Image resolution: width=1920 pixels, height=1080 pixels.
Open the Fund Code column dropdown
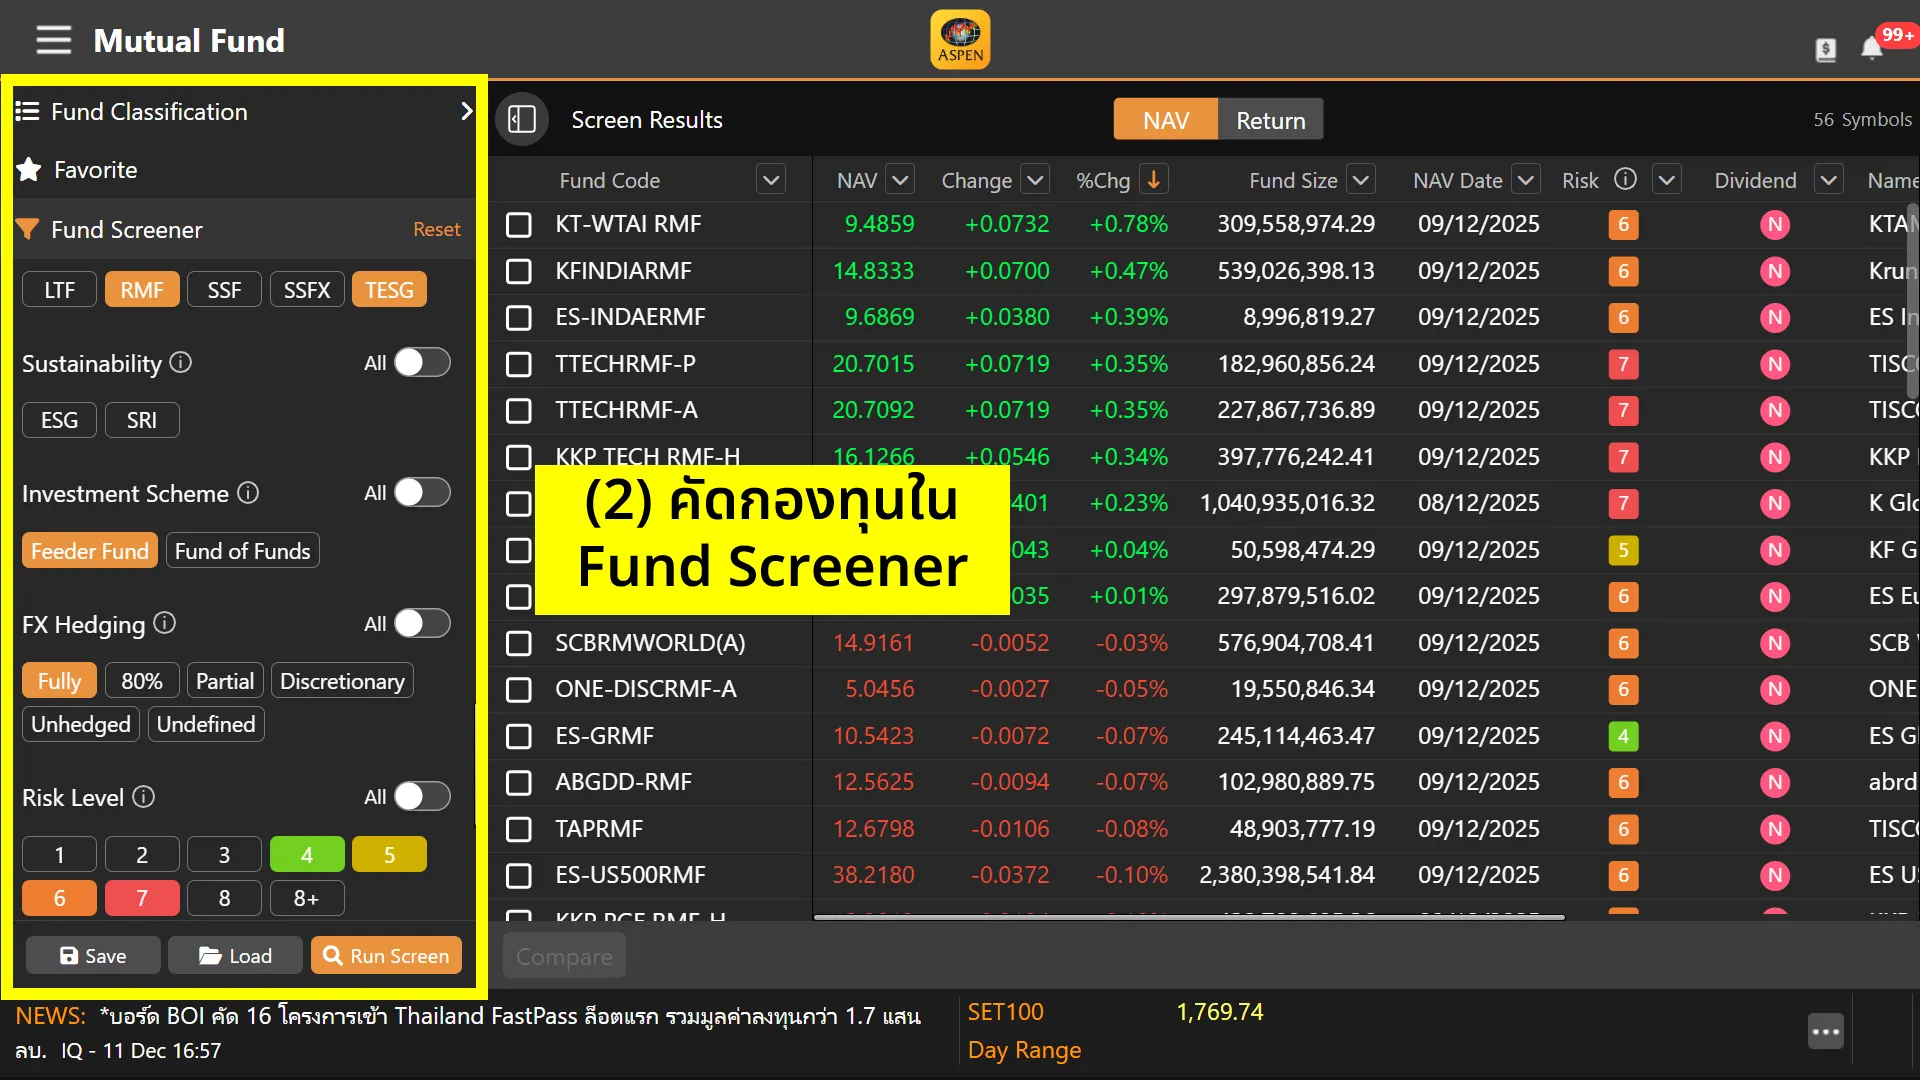[x=770, y=180]
